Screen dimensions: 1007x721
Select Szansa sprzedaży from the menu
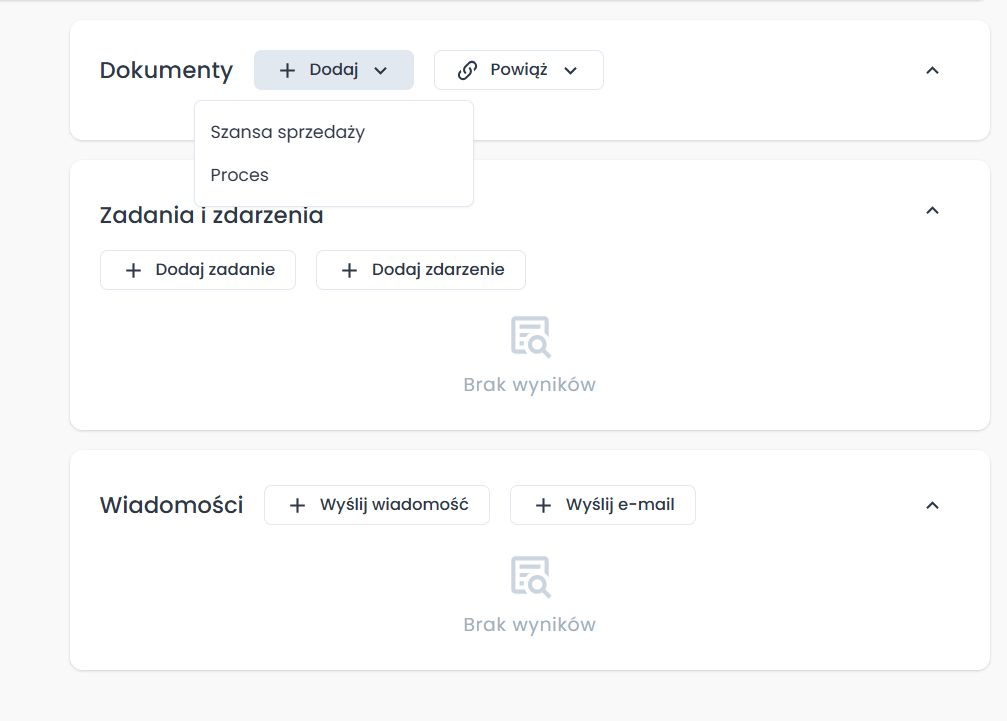click(x=287, y=132)
